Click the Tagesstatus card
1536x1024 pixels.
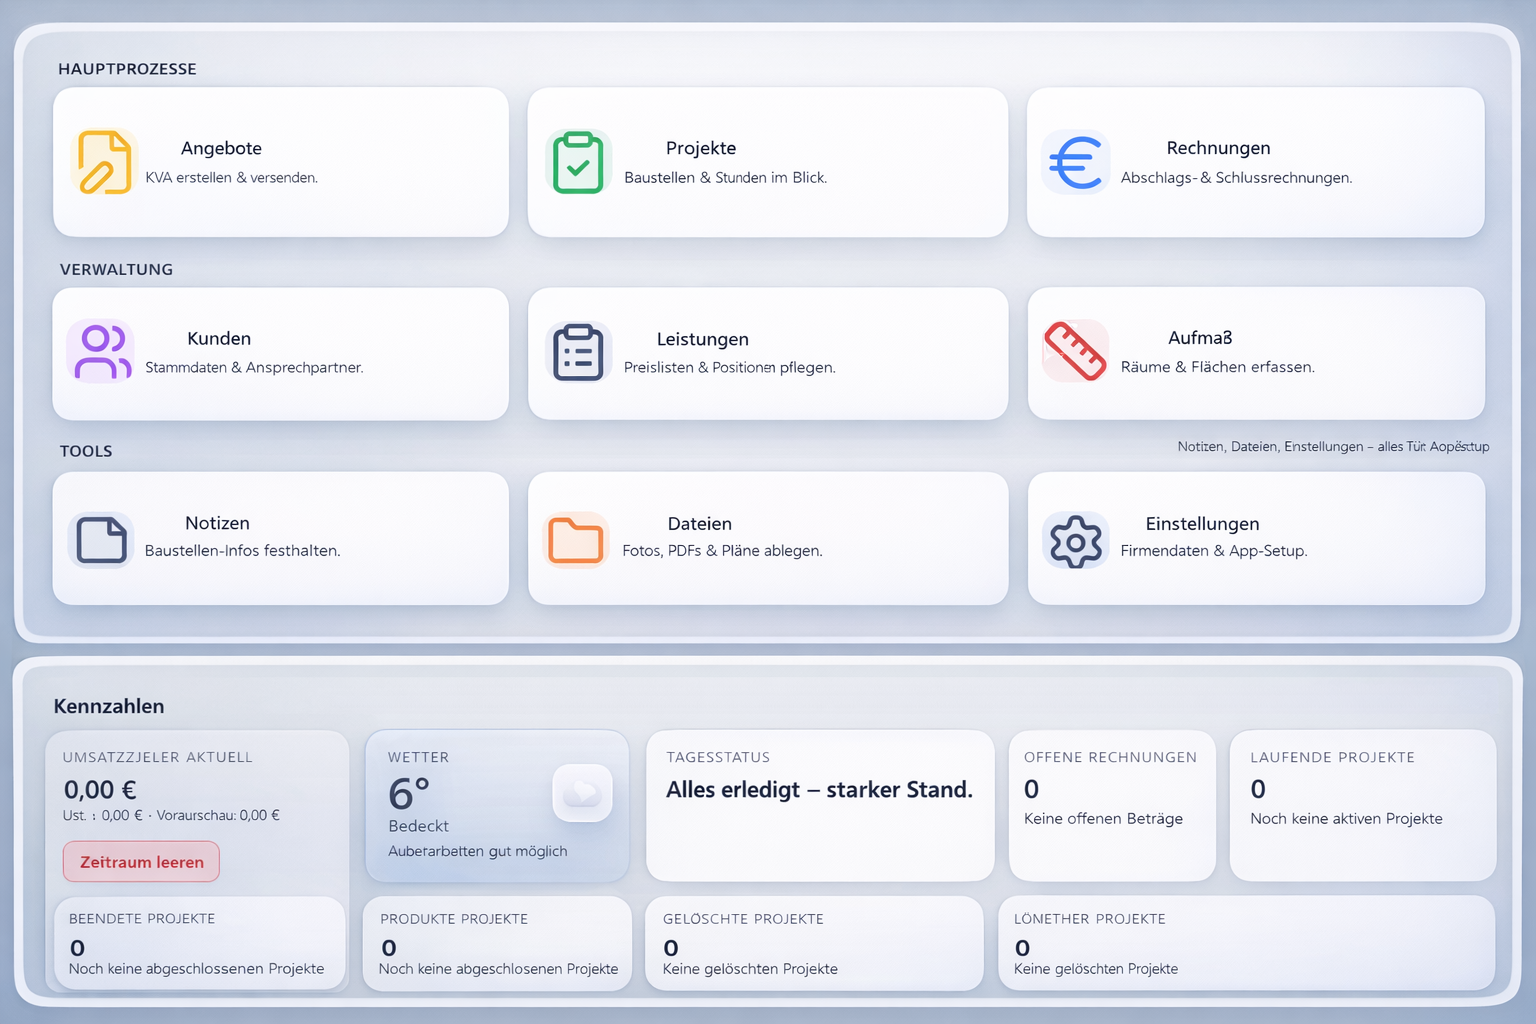tap(819, 806)
